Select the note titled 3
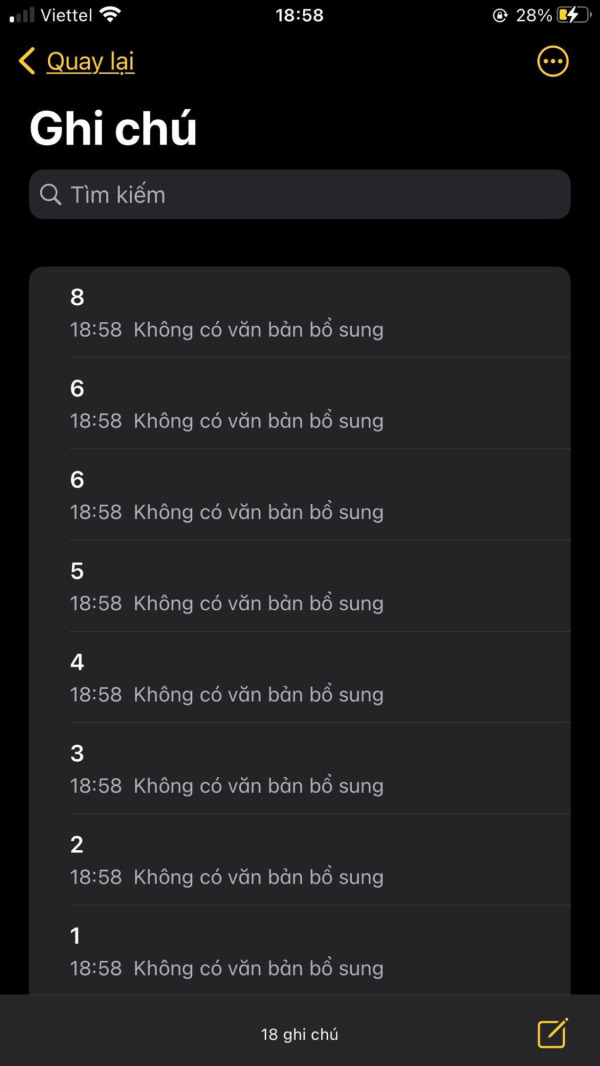 (x=300, y=768)
